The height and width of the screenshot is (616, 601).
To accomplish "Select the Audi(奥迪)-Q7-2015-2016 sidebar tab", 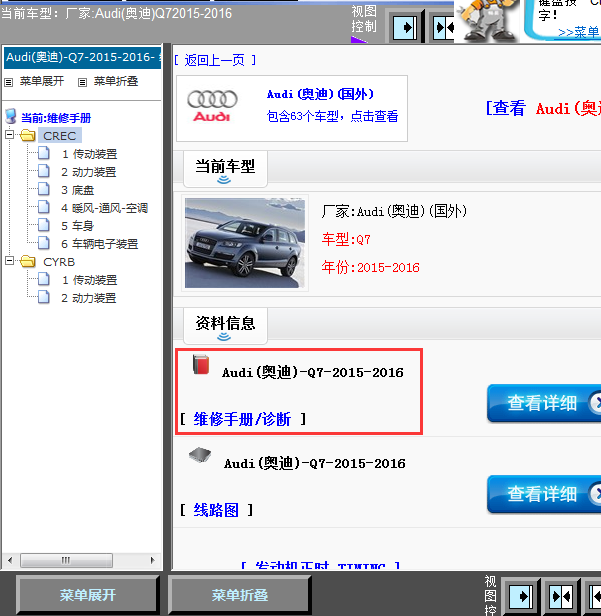I will pos(82,57).
